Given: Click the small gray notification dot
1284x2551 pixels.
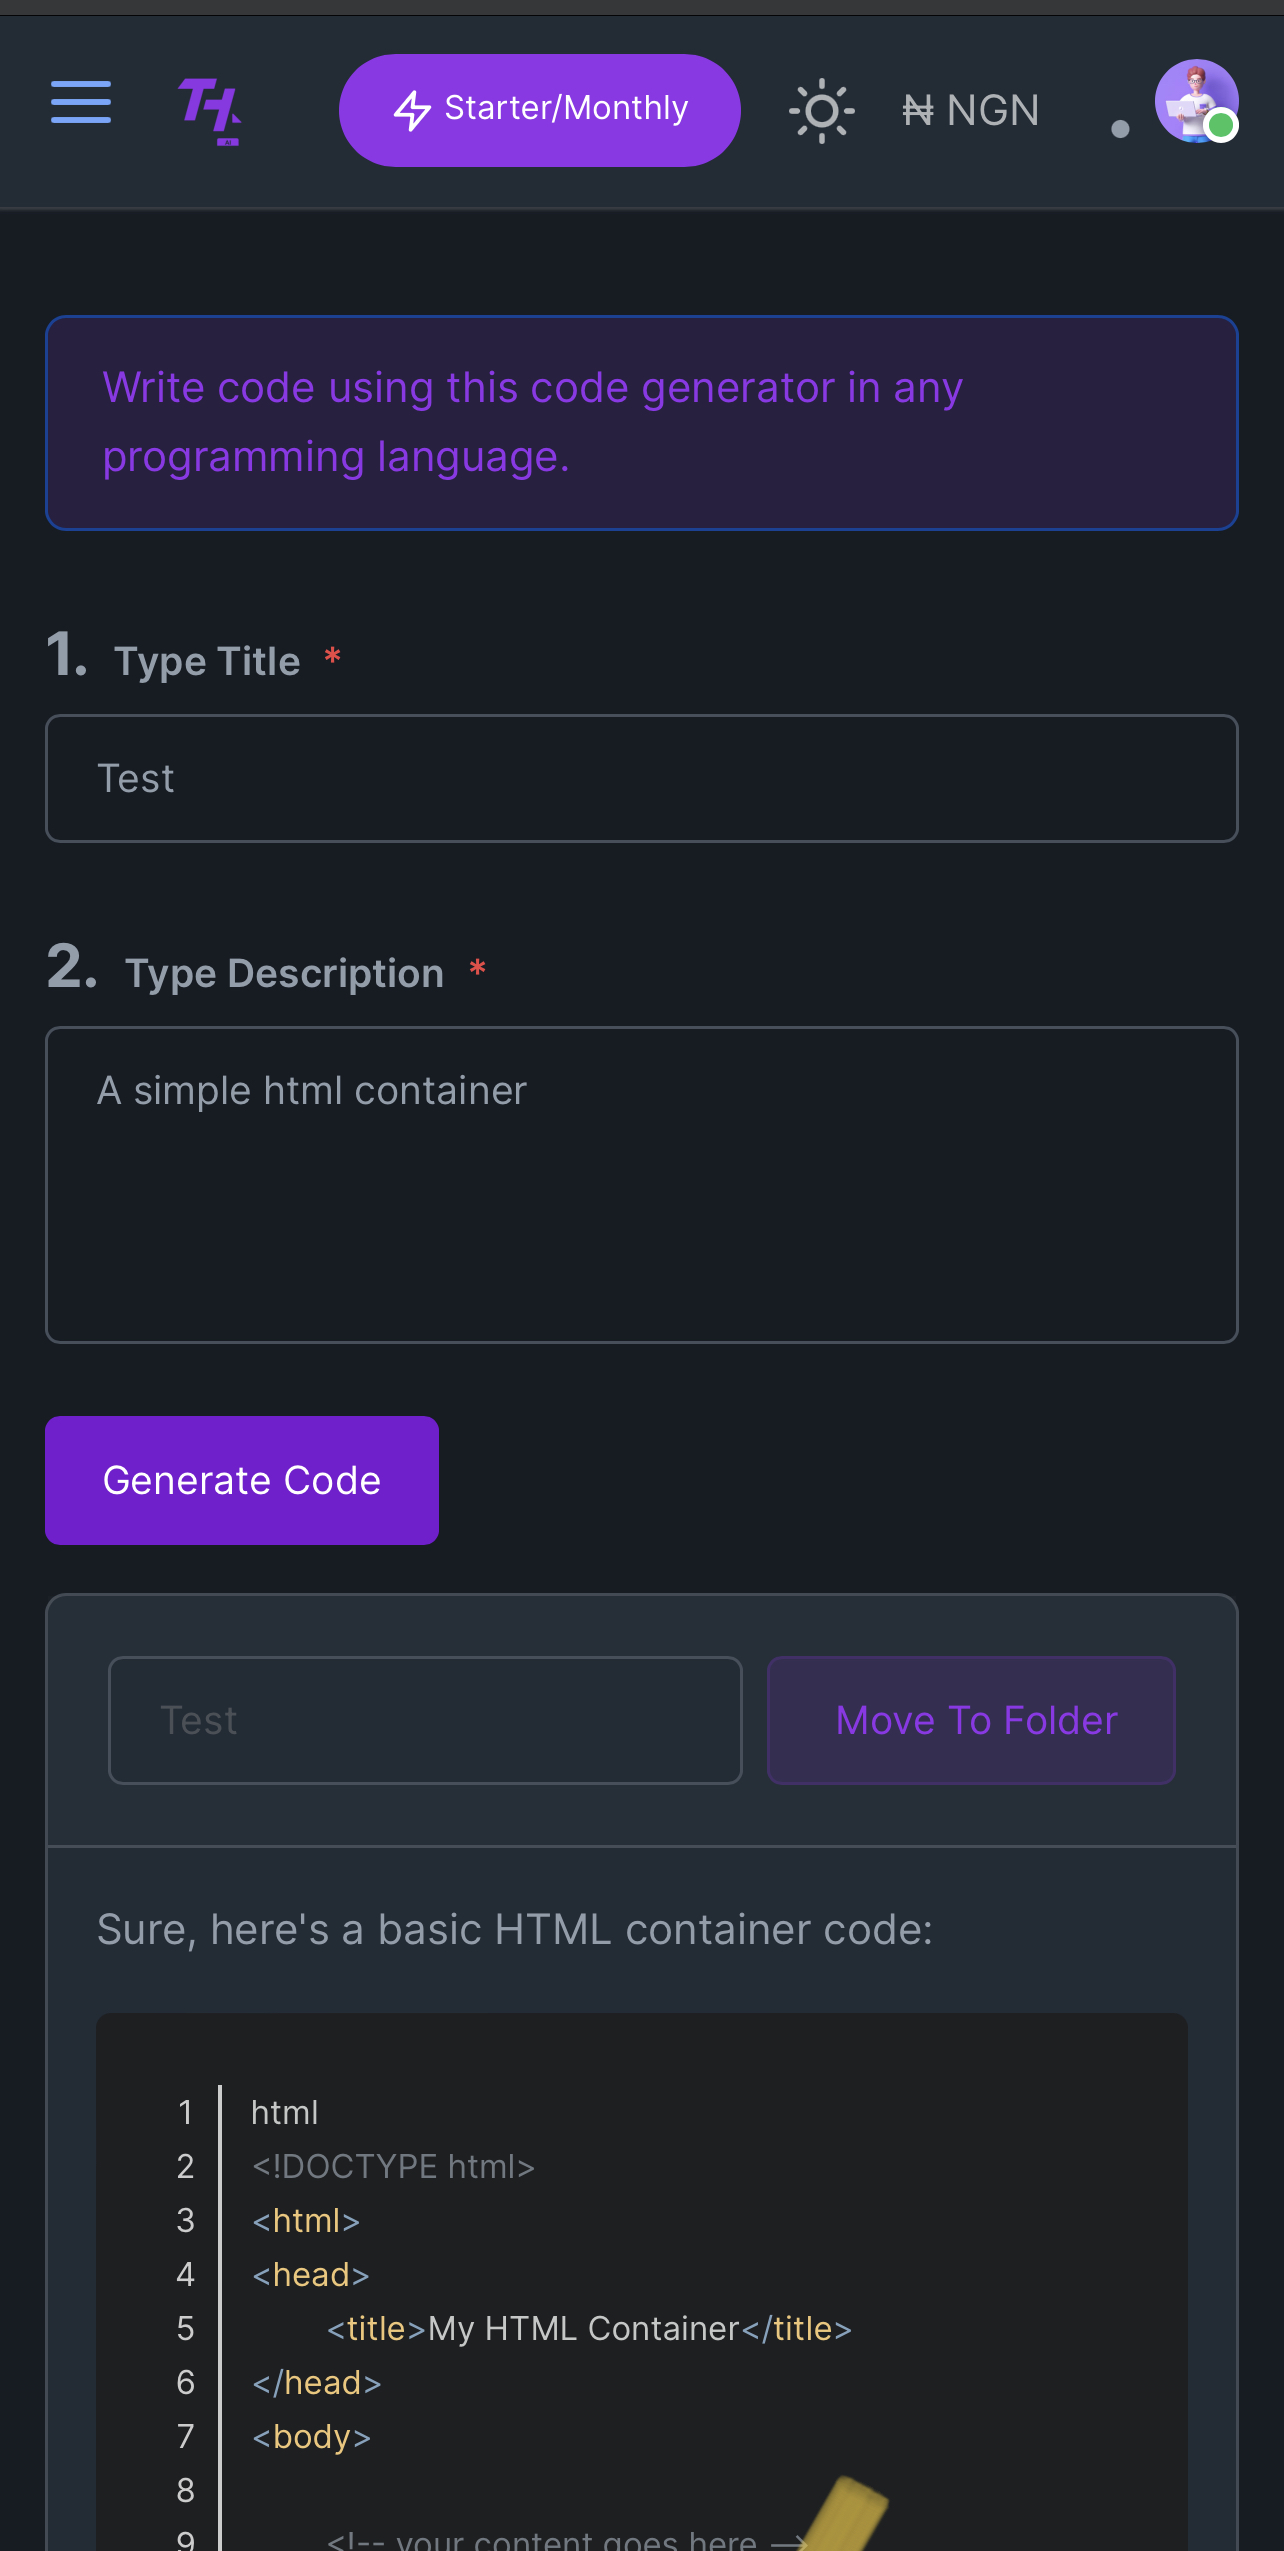Looking at the screenshot, I should 1120,129.
